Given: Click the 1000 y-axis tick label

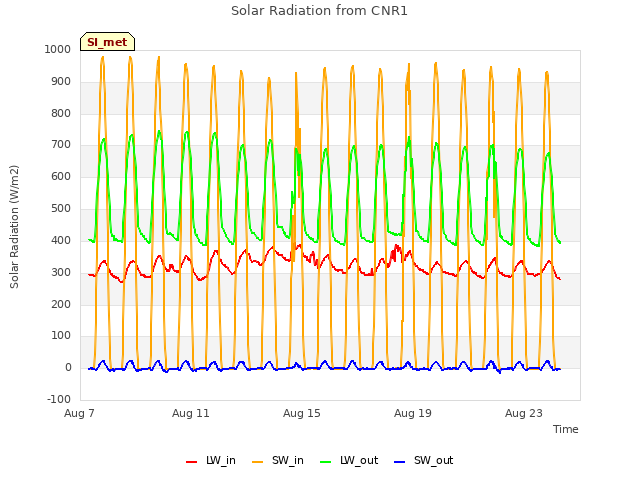Looking at the screenshot, I should click(58, 49).
